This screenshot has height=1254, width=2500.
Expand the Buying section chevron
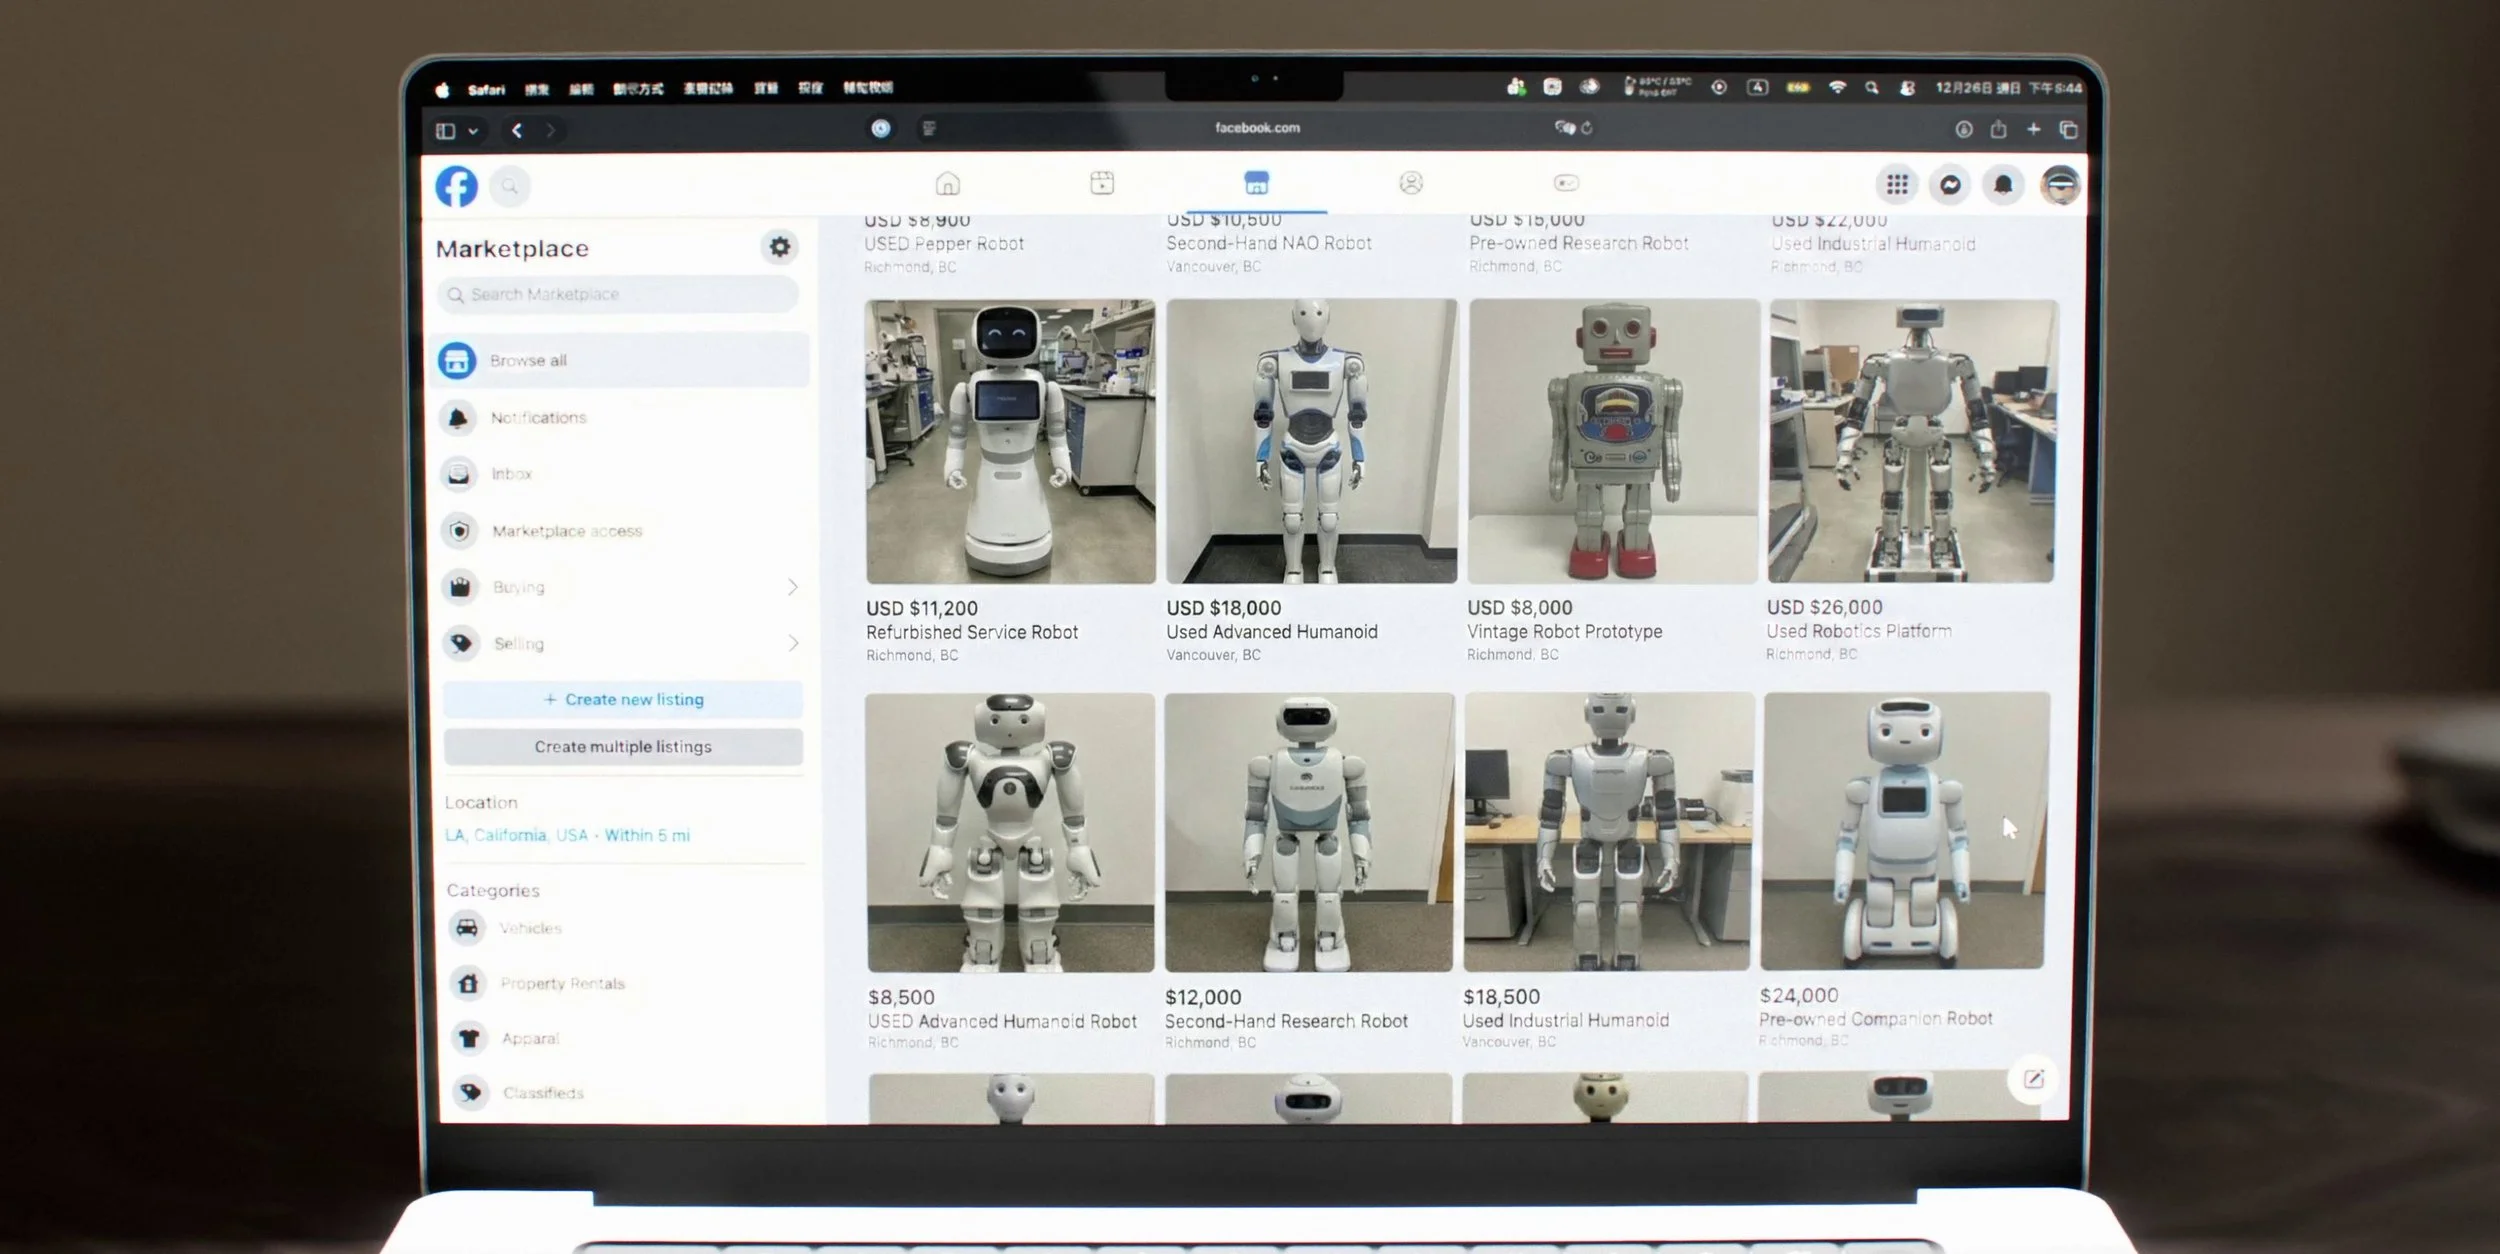(x=792, y=587)
